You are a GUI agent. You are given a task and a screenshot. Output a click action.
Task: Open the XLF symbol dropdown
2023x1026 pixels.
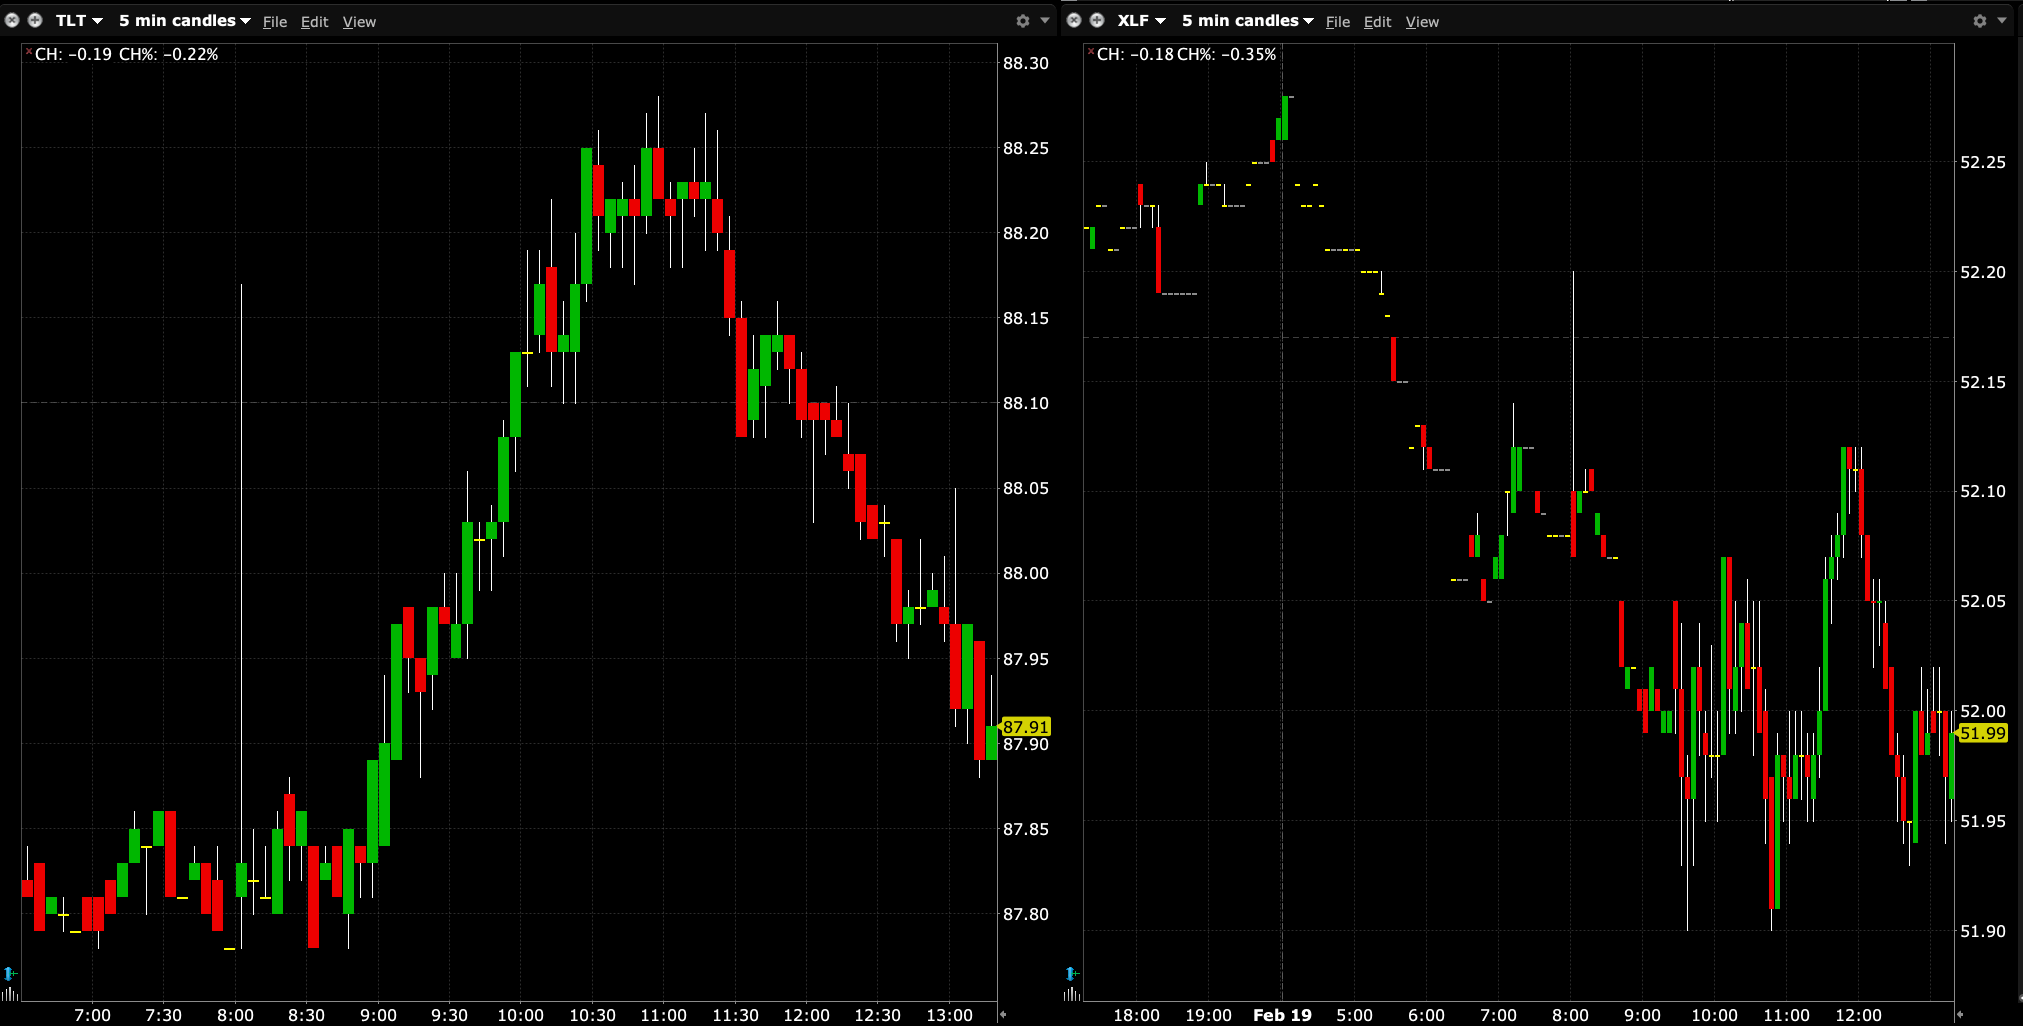pyautogui.click(x=1141, y=21)
